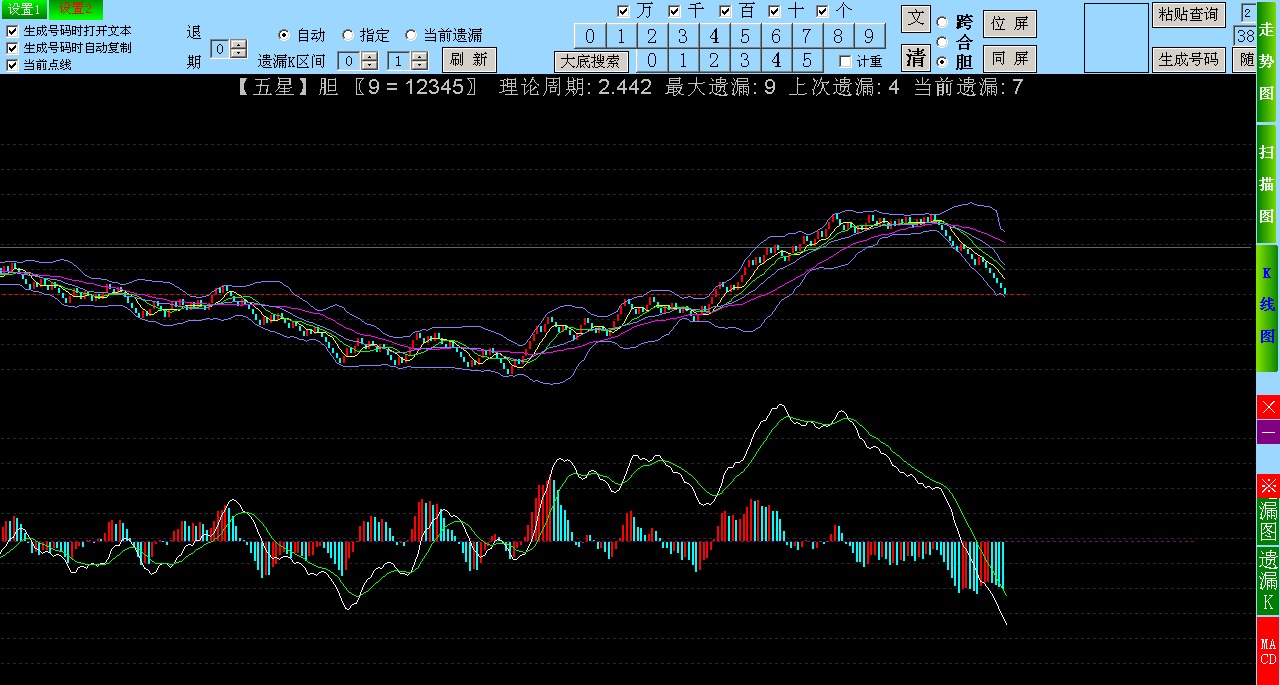Screen dimensions: 1280x685
Task: Click the red X button in sidebar
Action: tap(1268, 407)
